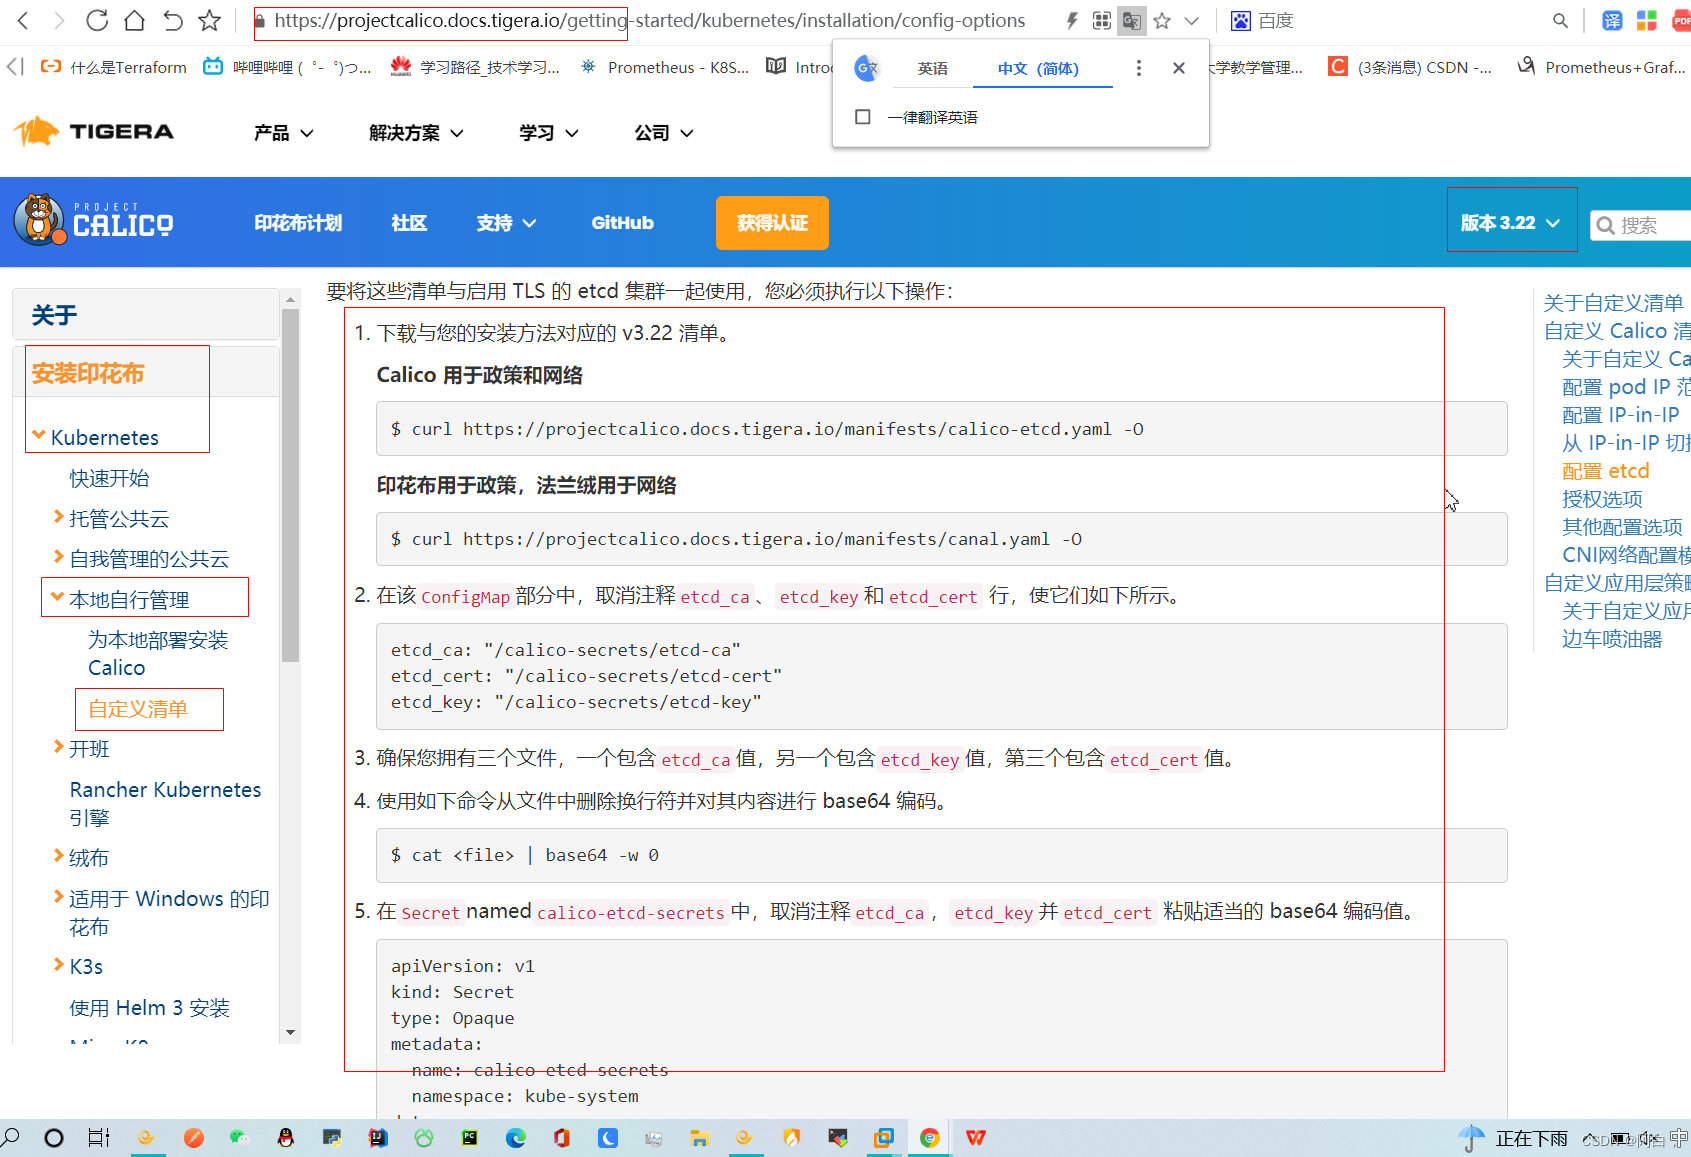Open the 关于 sidebar section header
Screen dimensions: 1691x1157
(145, 315)
